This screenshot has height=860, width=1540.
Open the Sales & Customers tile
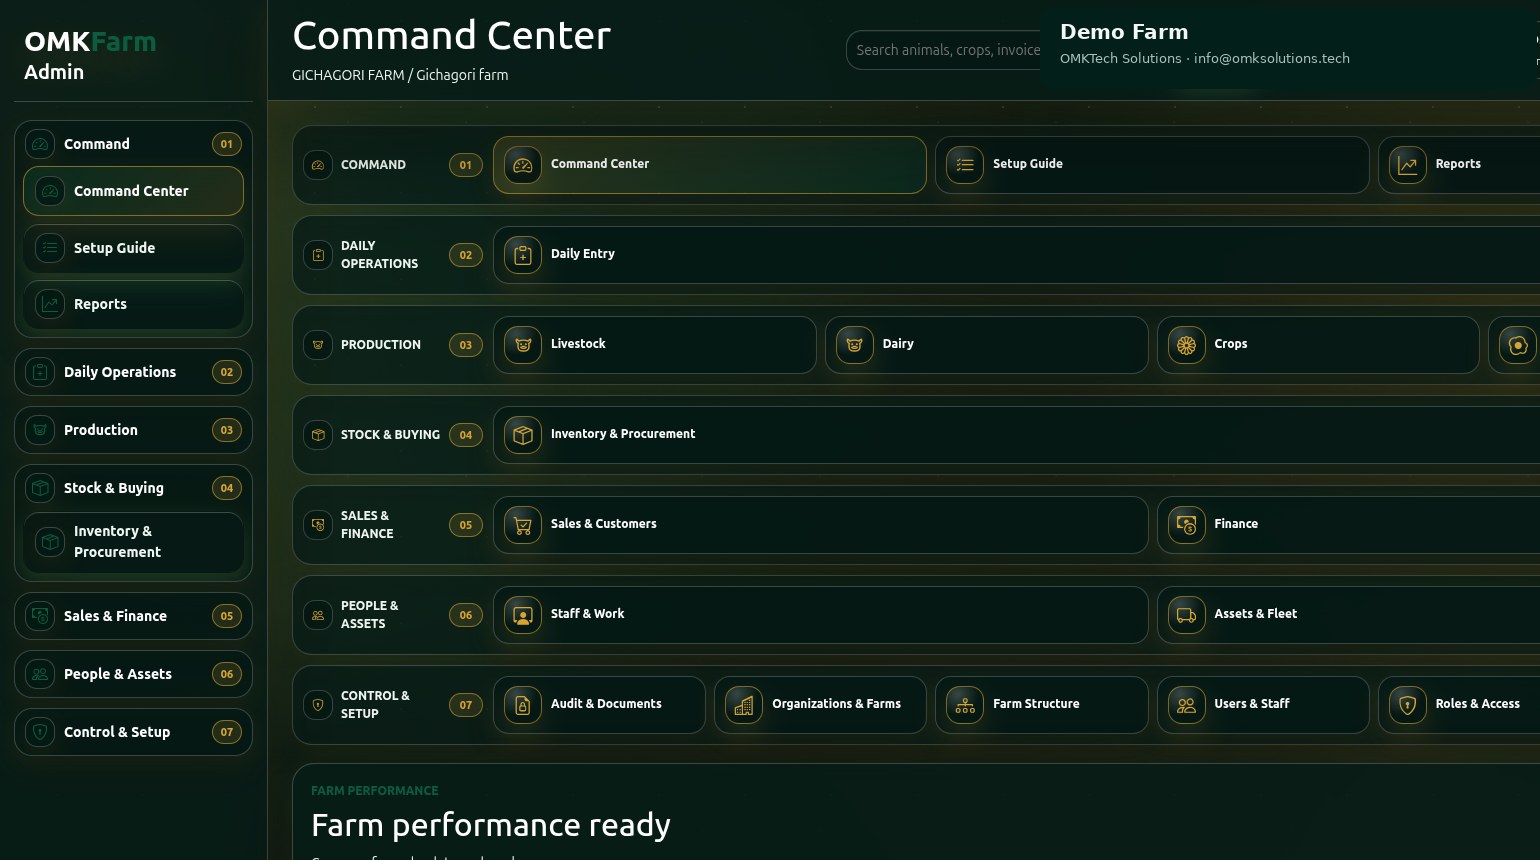pos(821,525)
